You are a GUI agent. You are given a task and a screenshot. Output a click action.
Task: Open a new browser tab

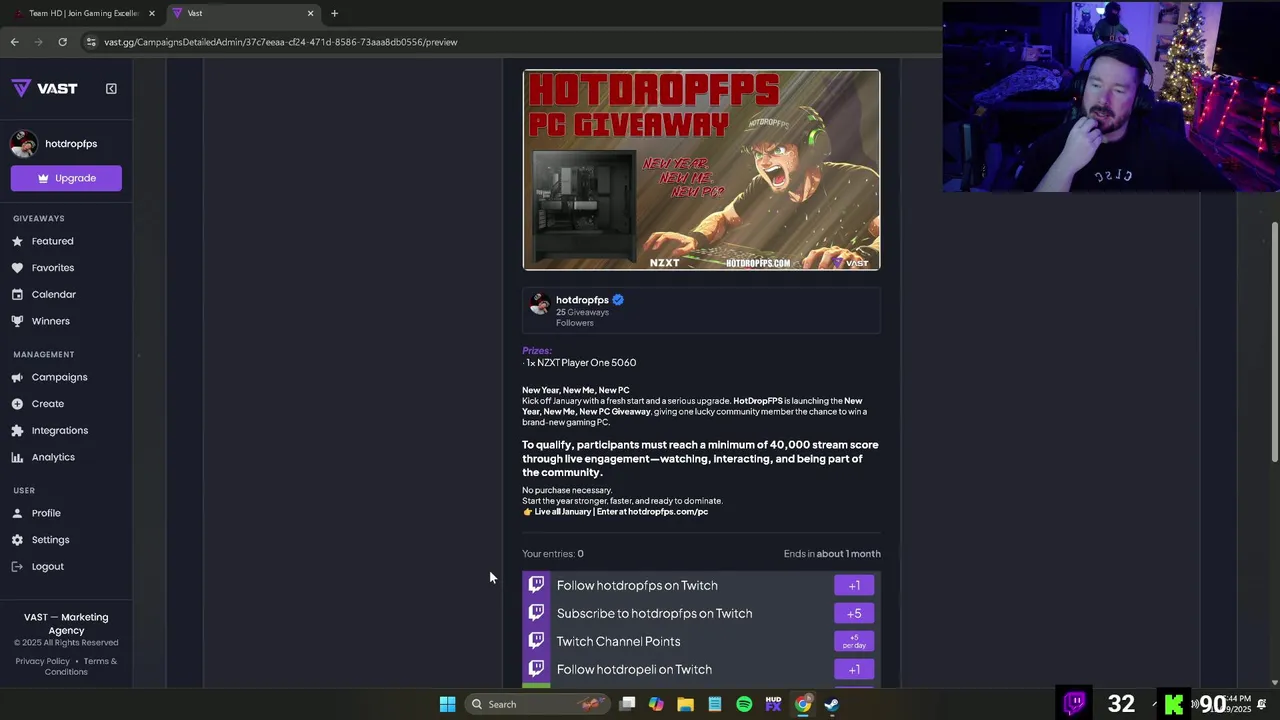point(334,13)
